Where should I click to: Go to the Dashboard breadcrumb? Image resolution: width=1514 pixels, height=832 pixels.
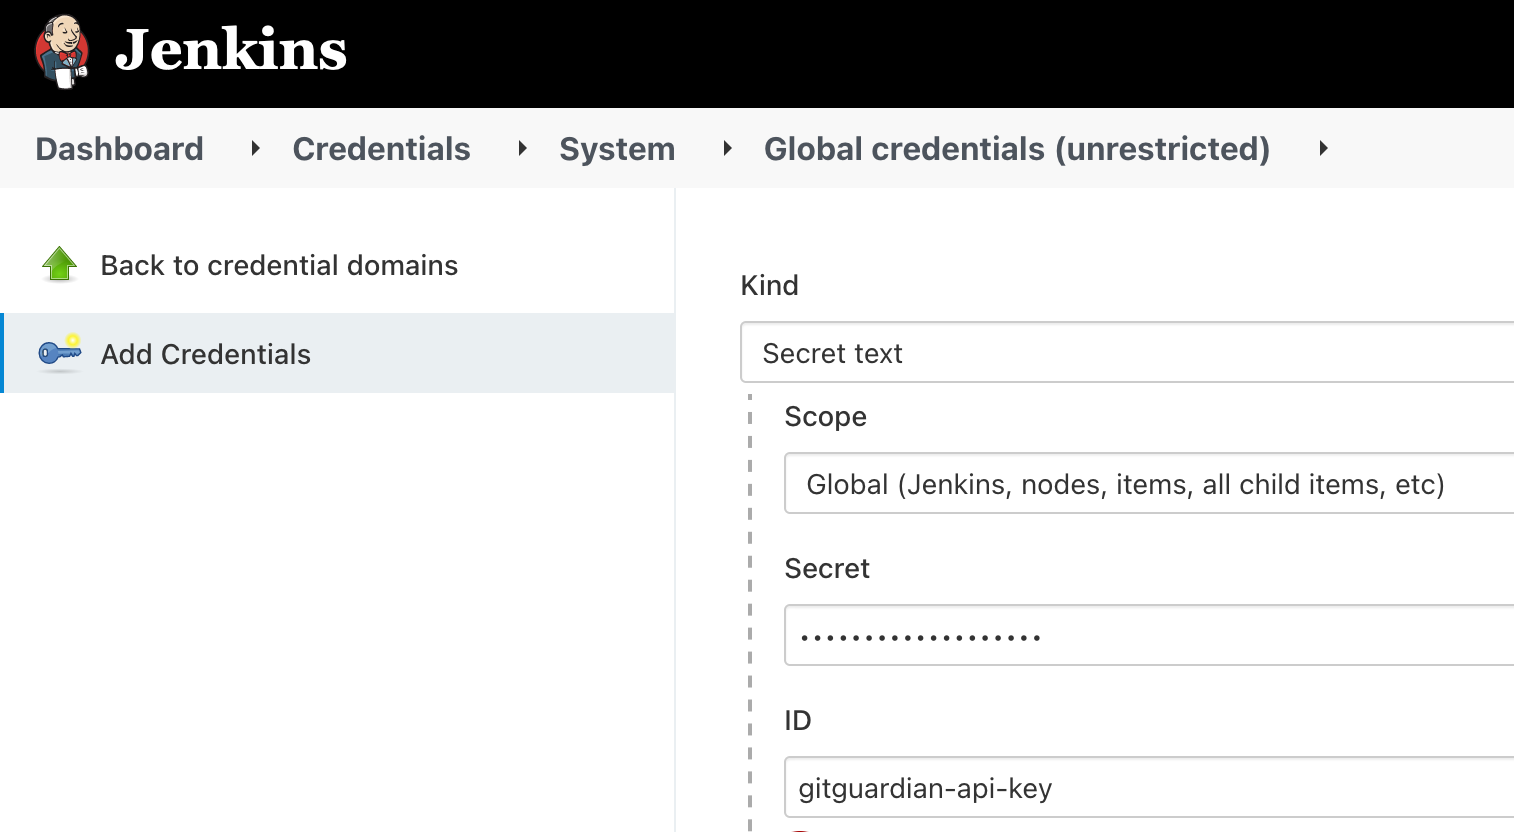tap(119, 149)
